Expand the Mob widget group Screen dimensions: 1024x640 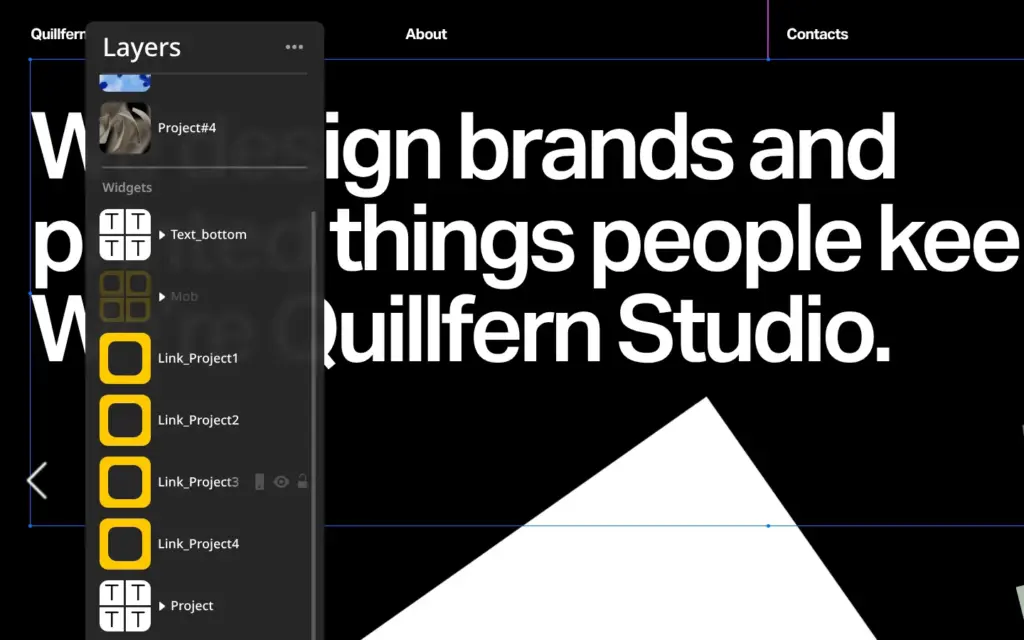[162, 296]
